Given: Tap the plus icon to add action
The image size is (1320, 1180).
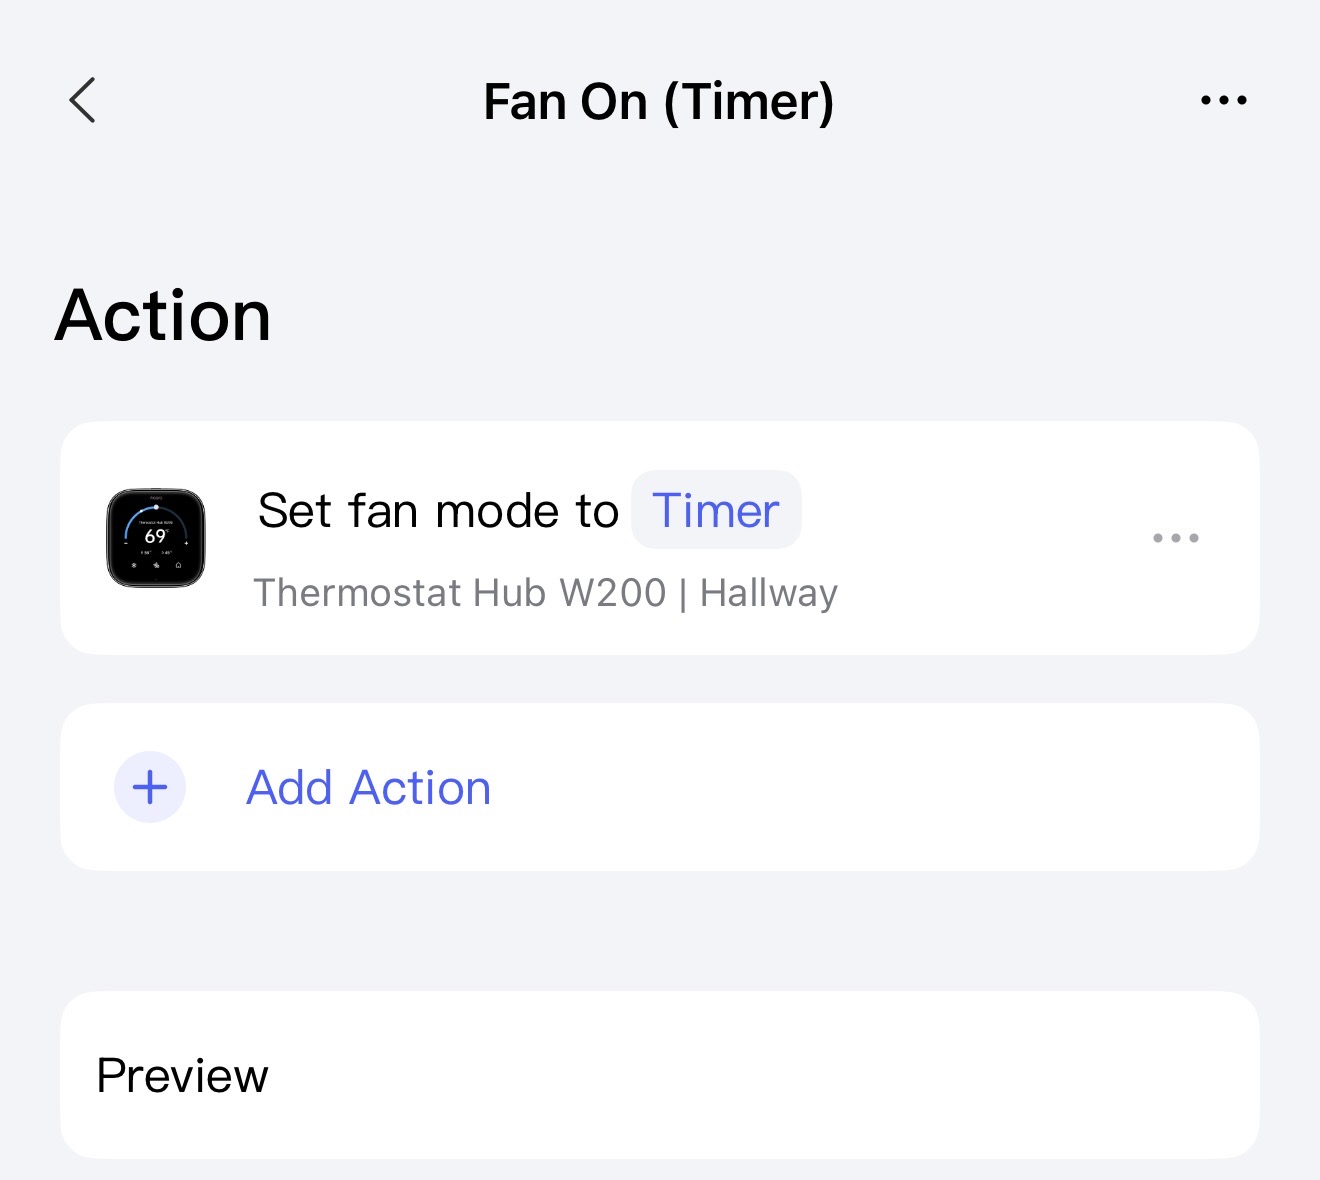Looking at the screenshot, I should tap(150, 788).
